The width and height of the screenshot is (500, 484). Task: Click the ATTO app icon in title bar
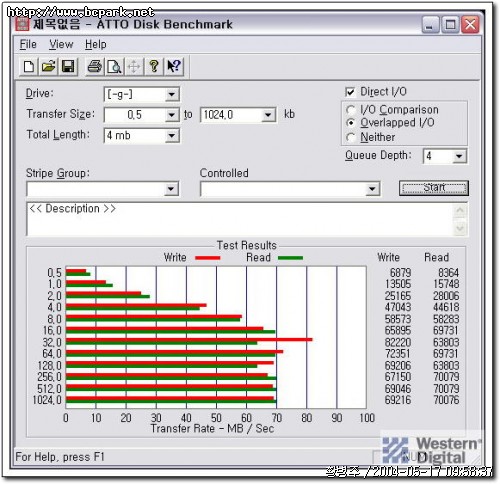pos(23,24)
